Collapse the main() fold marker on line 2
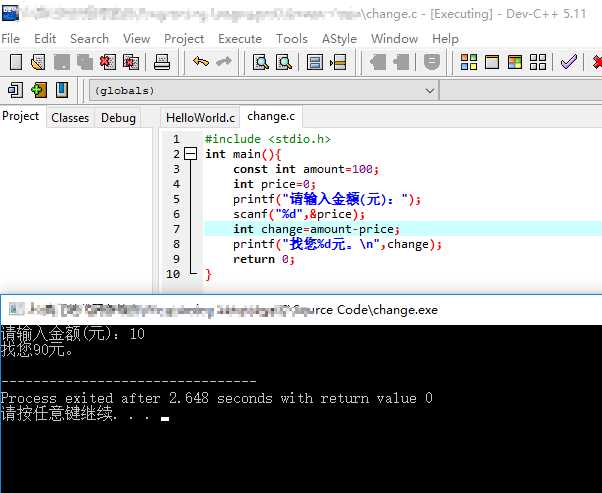 (x=190, y=154)
